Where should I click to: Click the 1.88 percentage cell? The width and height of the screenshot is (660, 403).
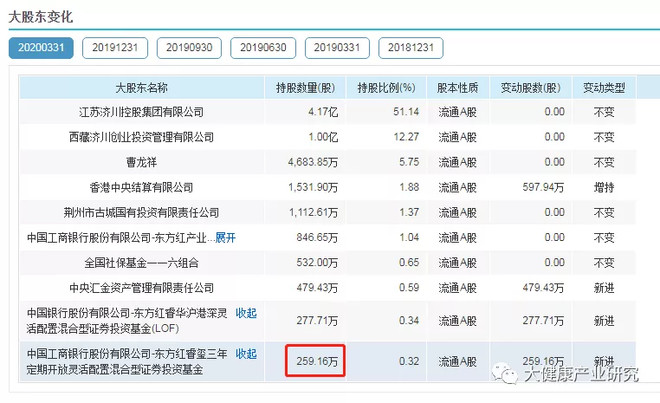[409, 187]
